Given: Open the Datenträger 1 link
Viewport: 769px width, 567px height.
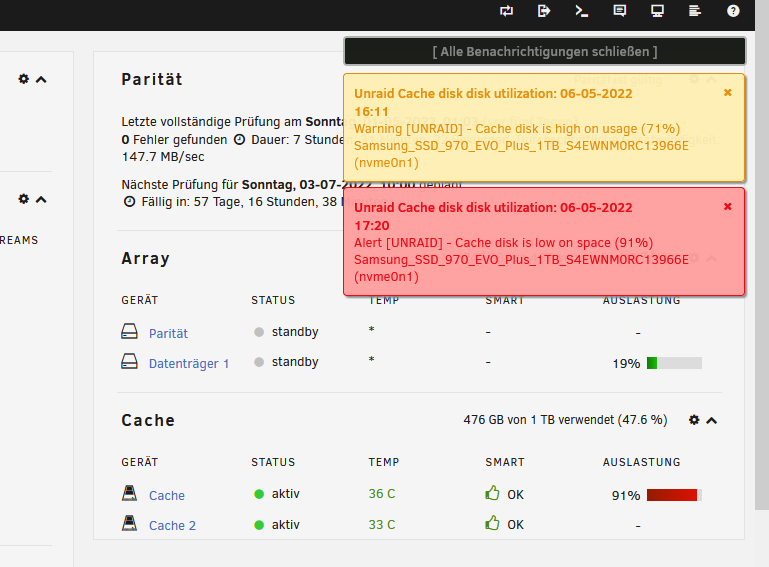Looking at the screenshot, I should coord(189,363).
